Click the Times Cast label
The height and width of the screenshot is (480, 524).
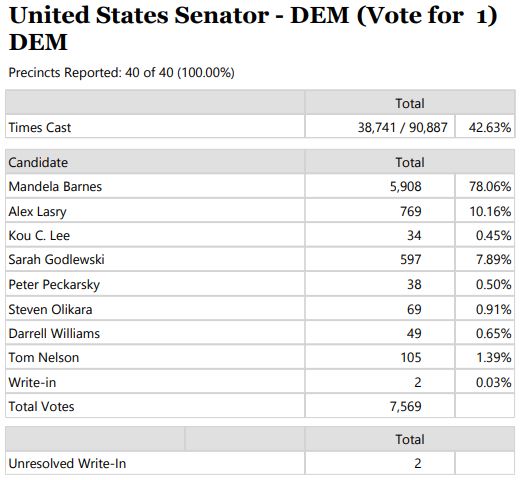coord(40,127)
